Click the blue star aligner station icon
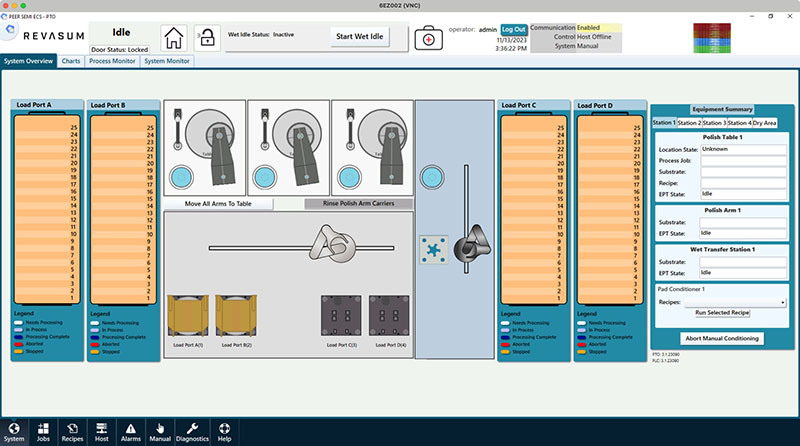 point(434,250)
